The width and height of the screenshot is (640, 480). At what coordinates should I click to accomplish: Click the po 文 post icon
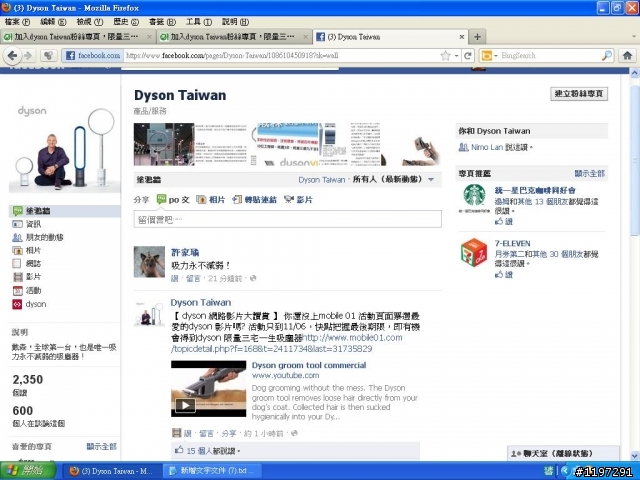point(161,200)
